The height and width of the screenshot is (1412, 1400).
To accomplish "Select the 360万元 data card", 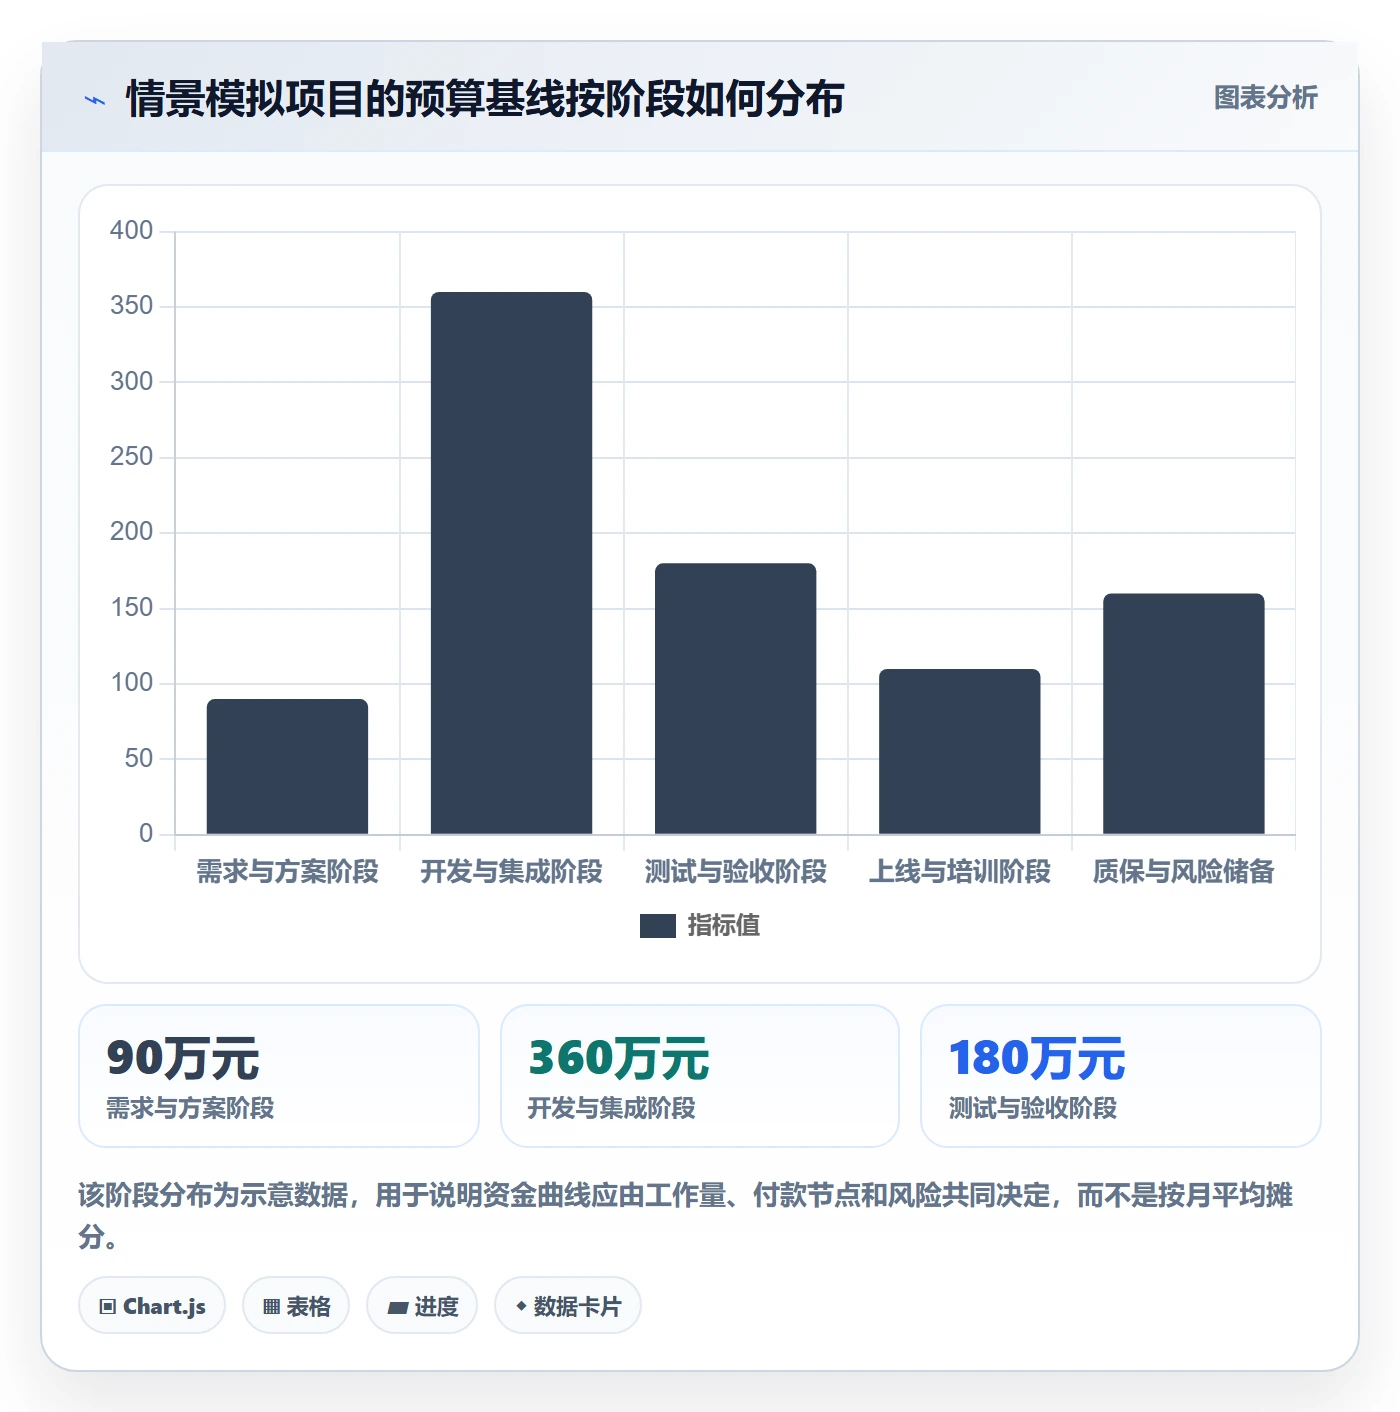I will coord(700,1076).
